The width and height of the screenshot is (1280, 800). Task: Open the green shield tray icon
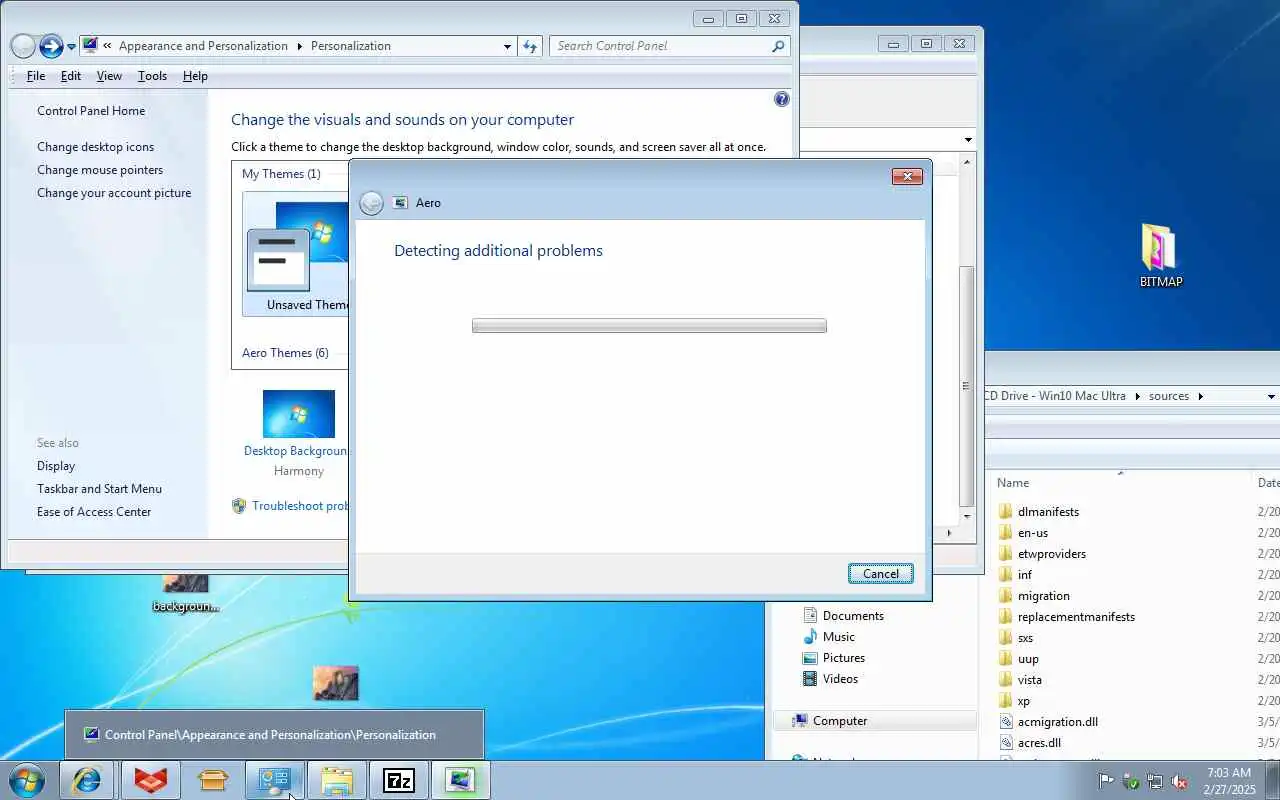[1131, 781]
